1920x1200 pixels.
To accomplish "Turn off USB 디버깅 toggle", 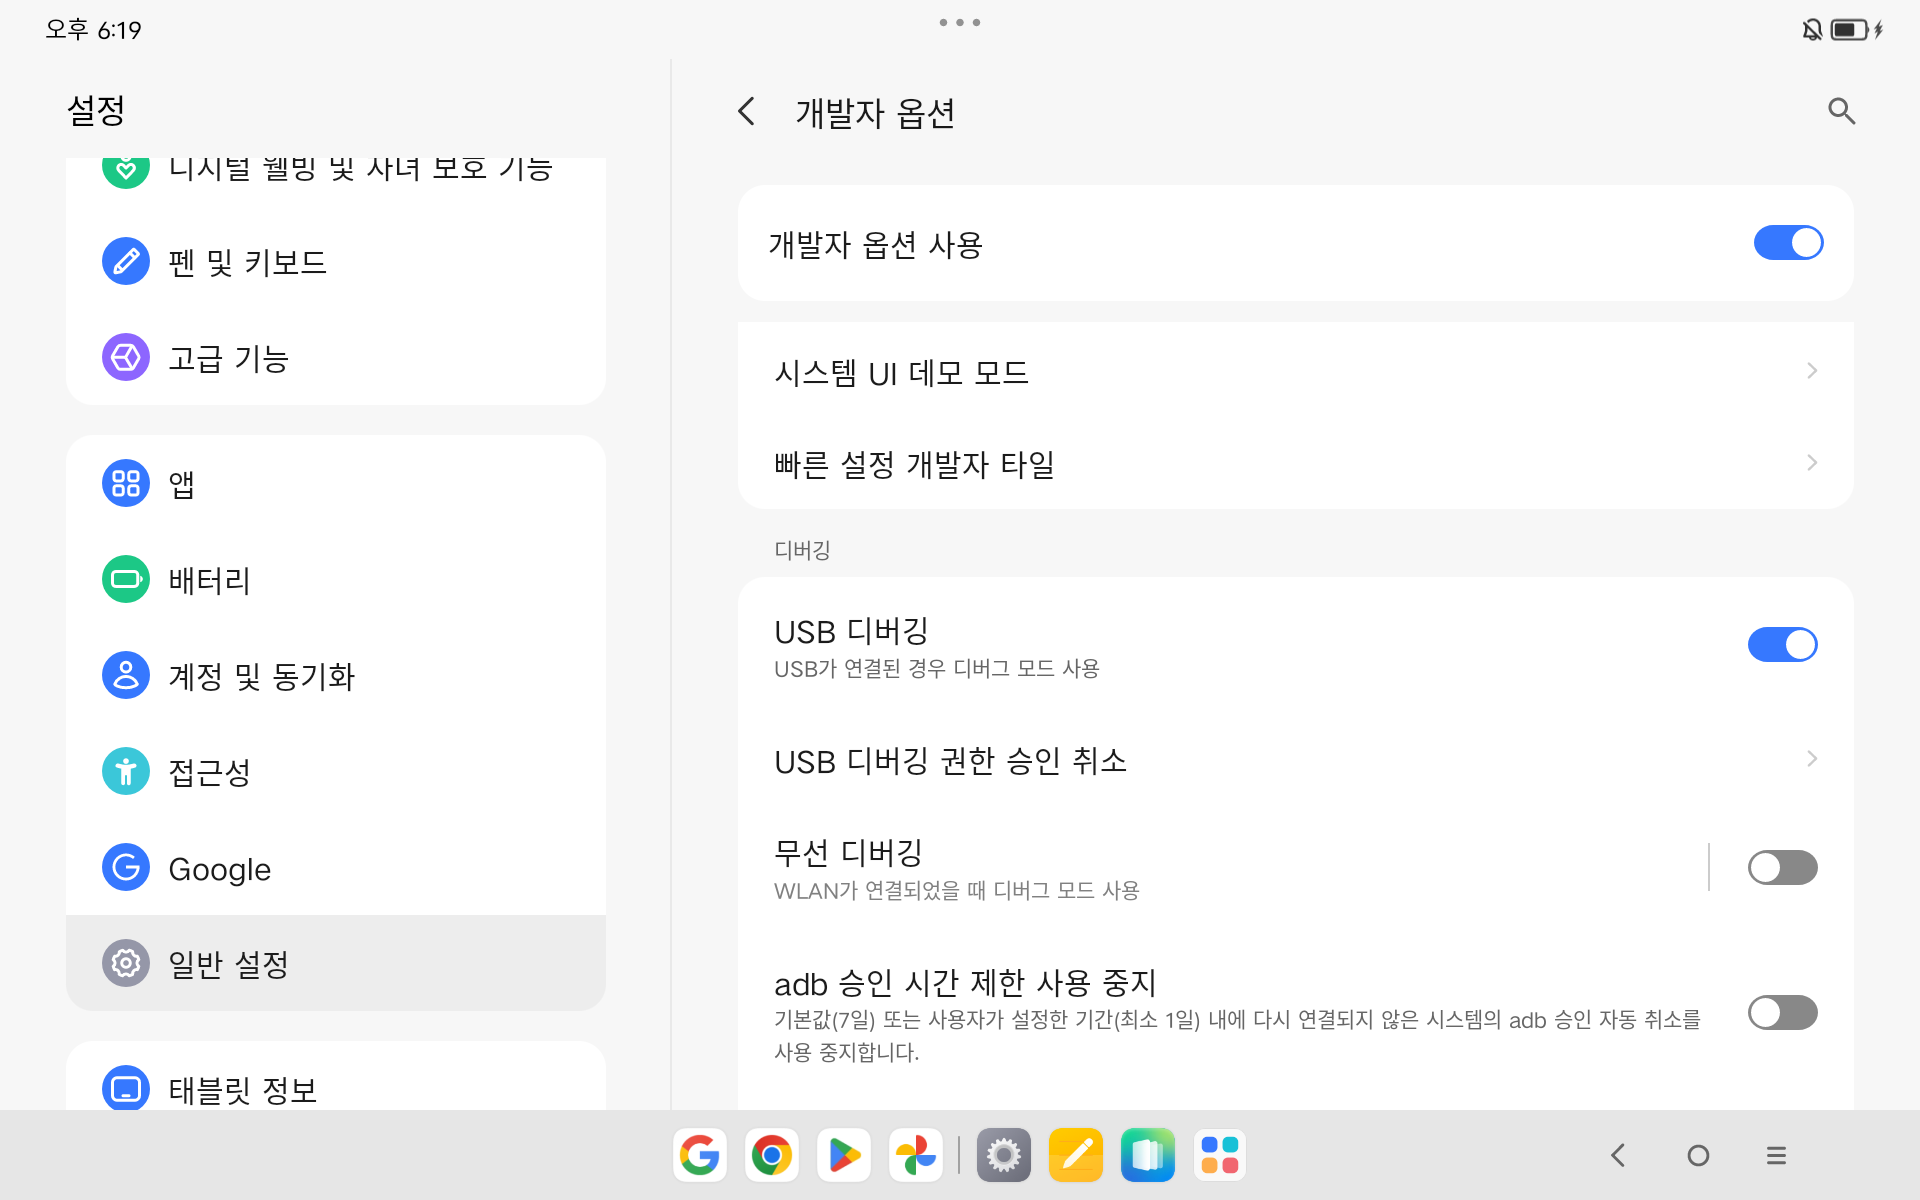I will pyautogui.click(x=1781, y=645).
